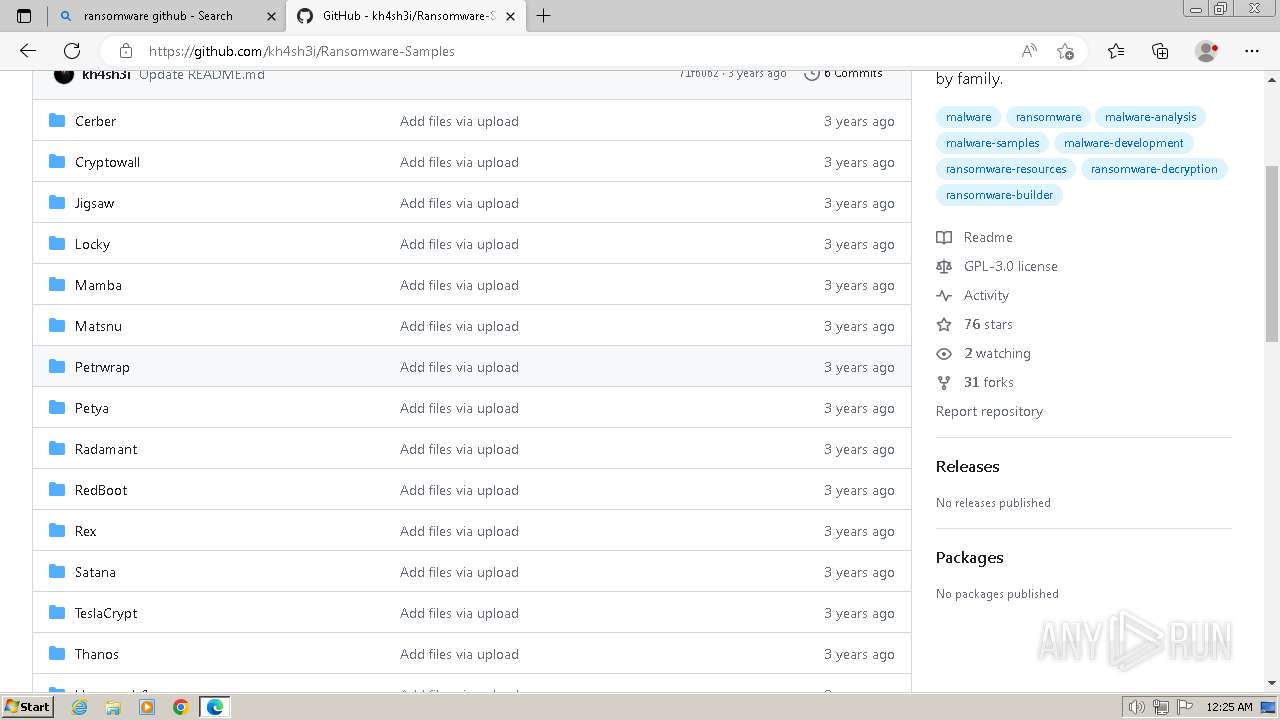Click Report repository link
Image resolution: width=1280 pixels, height=720 pixels.
(x=989, y=411)
